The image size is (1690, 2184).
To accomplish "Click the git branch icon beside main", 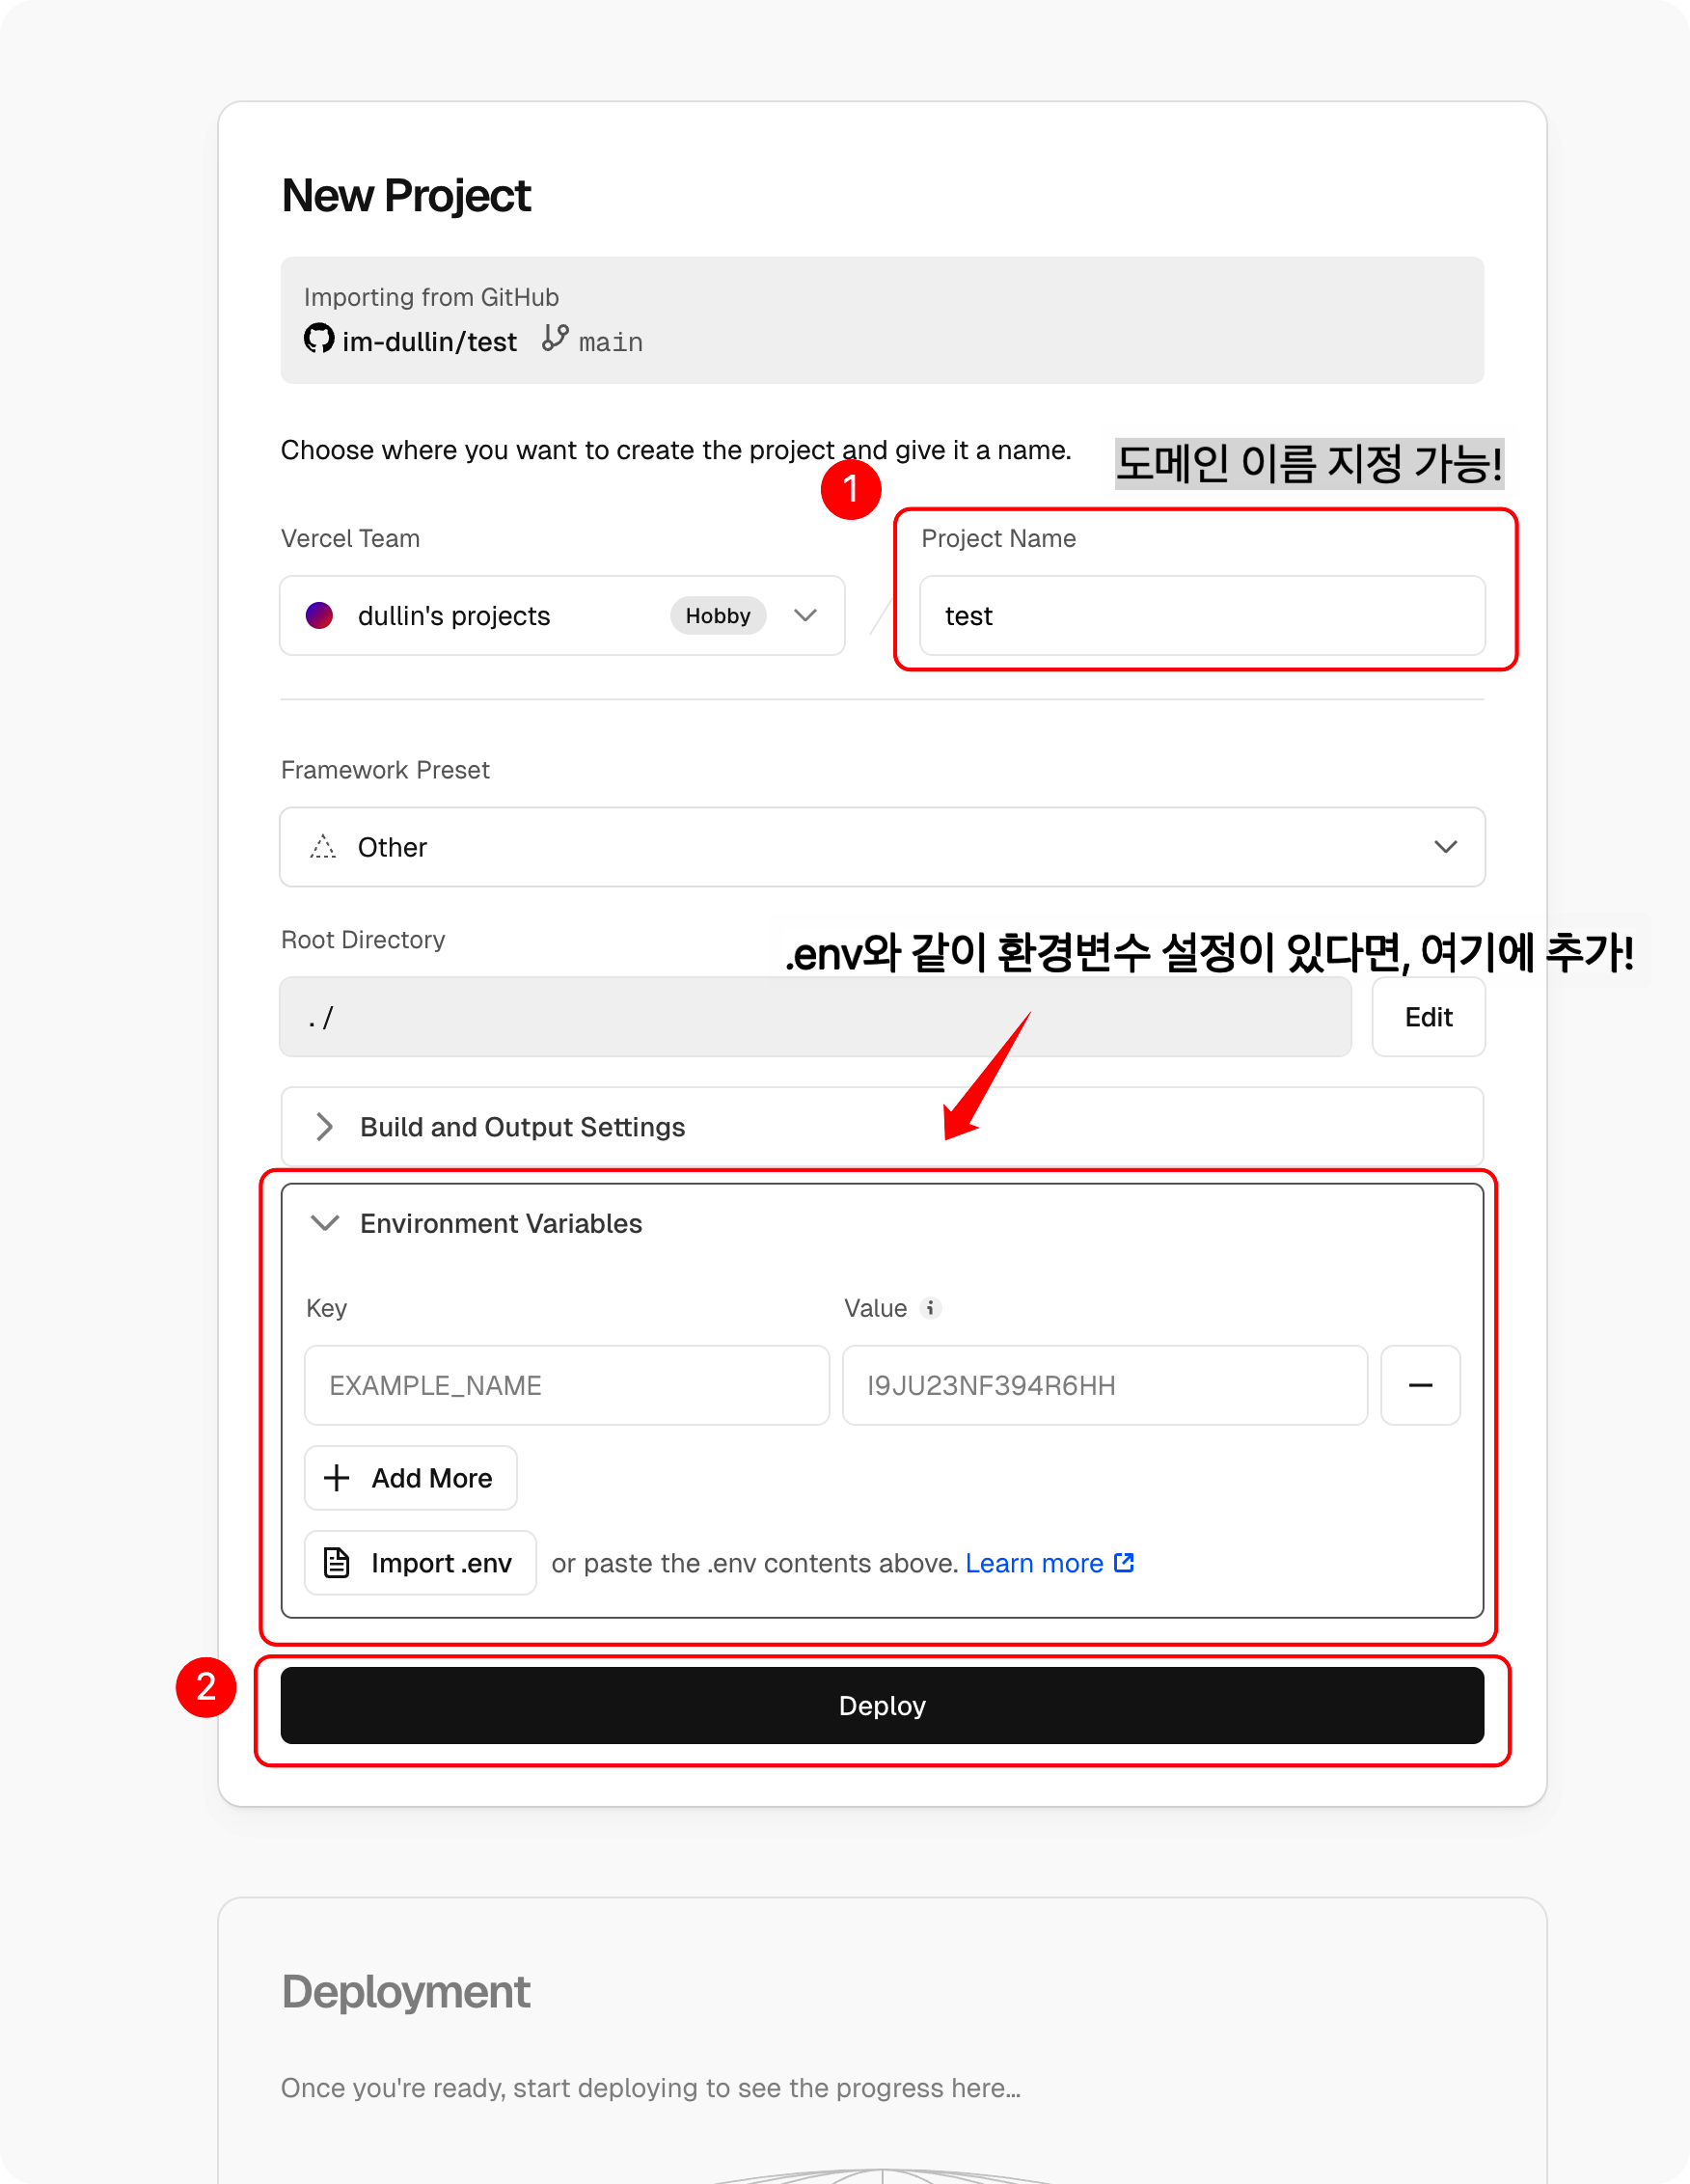I will pos(555,338).
